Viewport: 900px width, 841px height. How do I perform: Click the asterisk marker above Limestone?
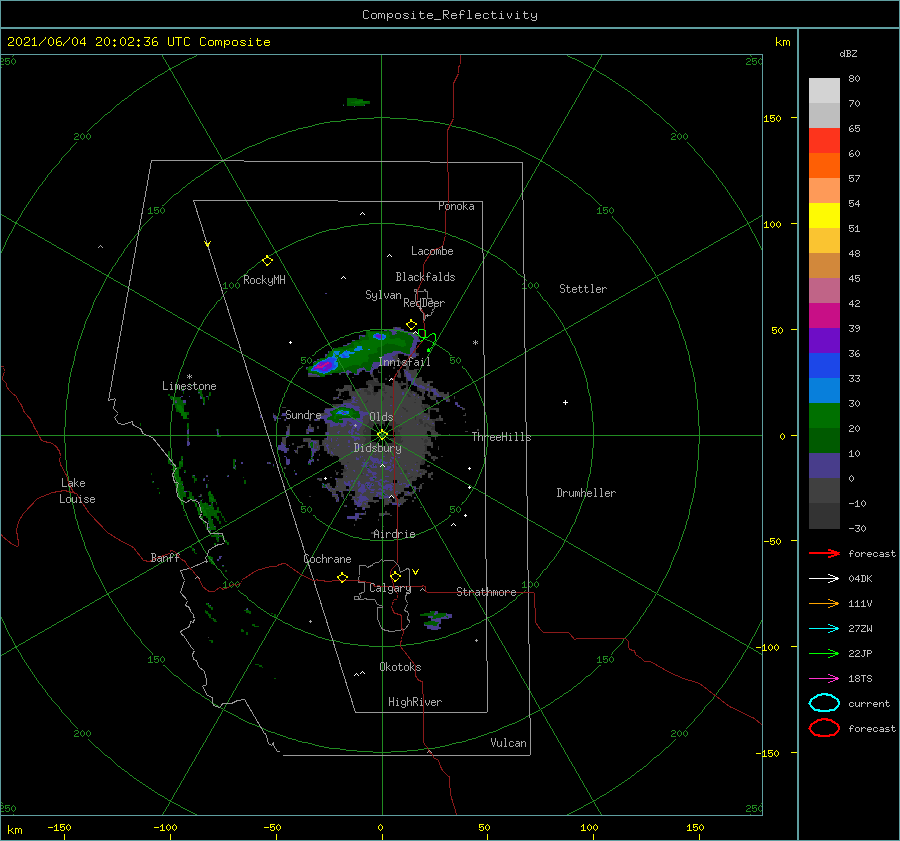tap(189, 377)
